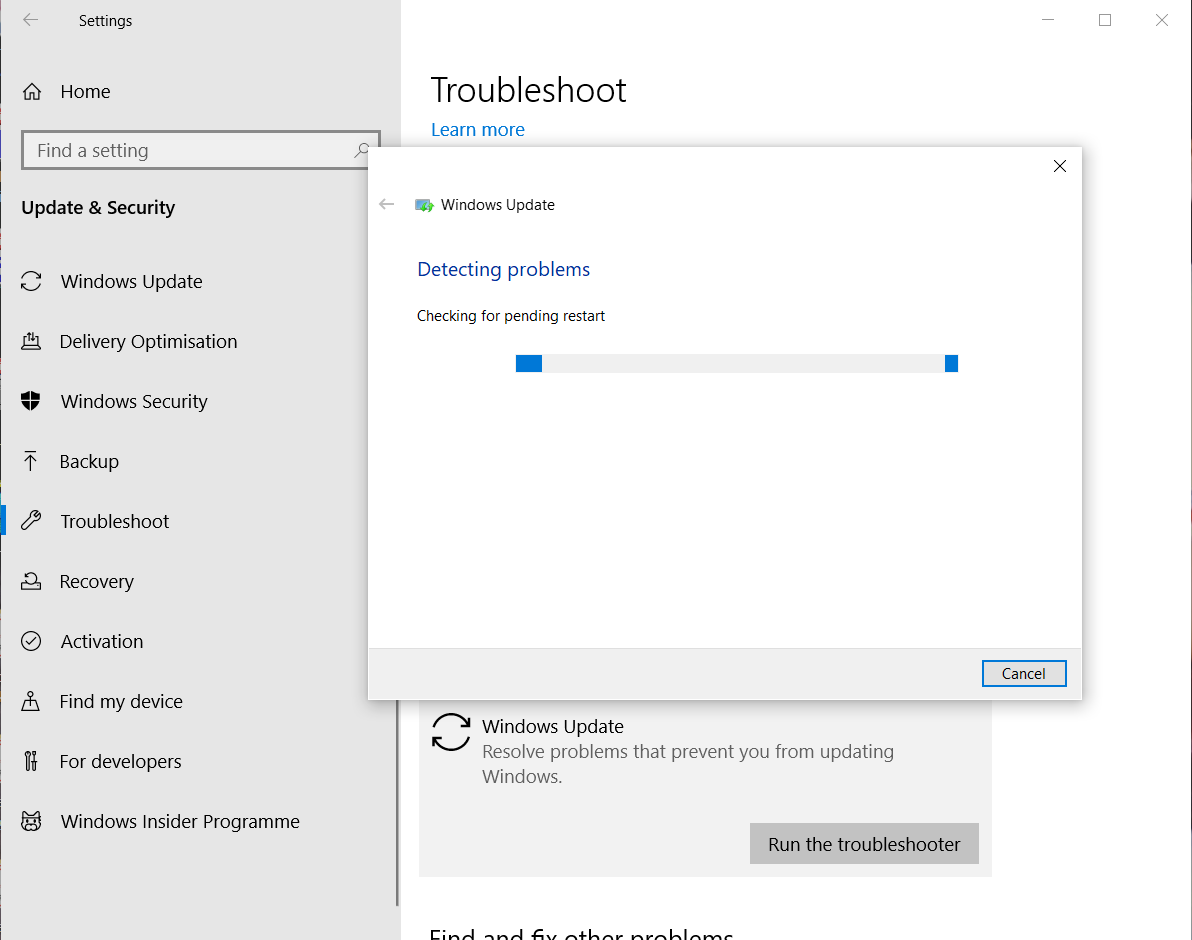Viewport: 1192px width, 940px height.
Task: Open Windows Security section
Action: [x=134, y=401]
